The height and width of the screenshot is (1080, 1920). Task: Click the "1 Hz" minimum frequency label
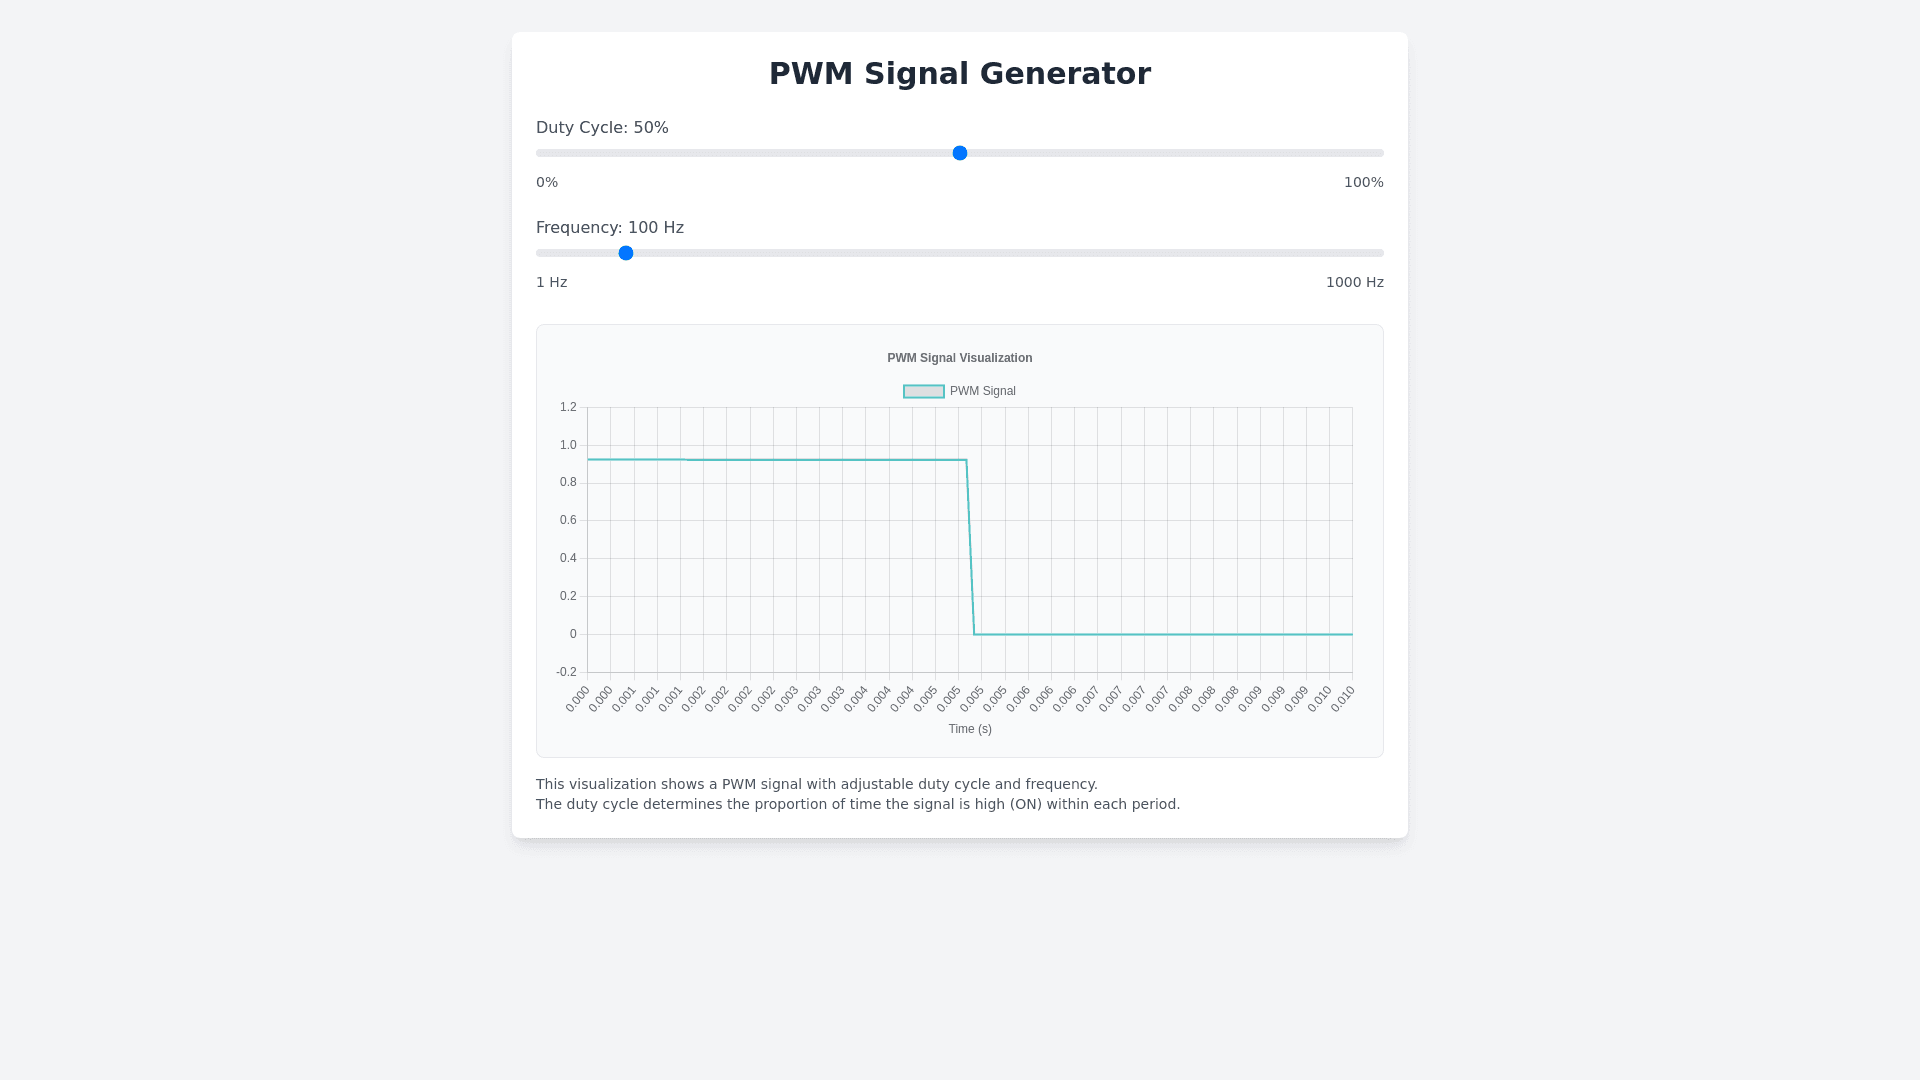pos(552,282)
